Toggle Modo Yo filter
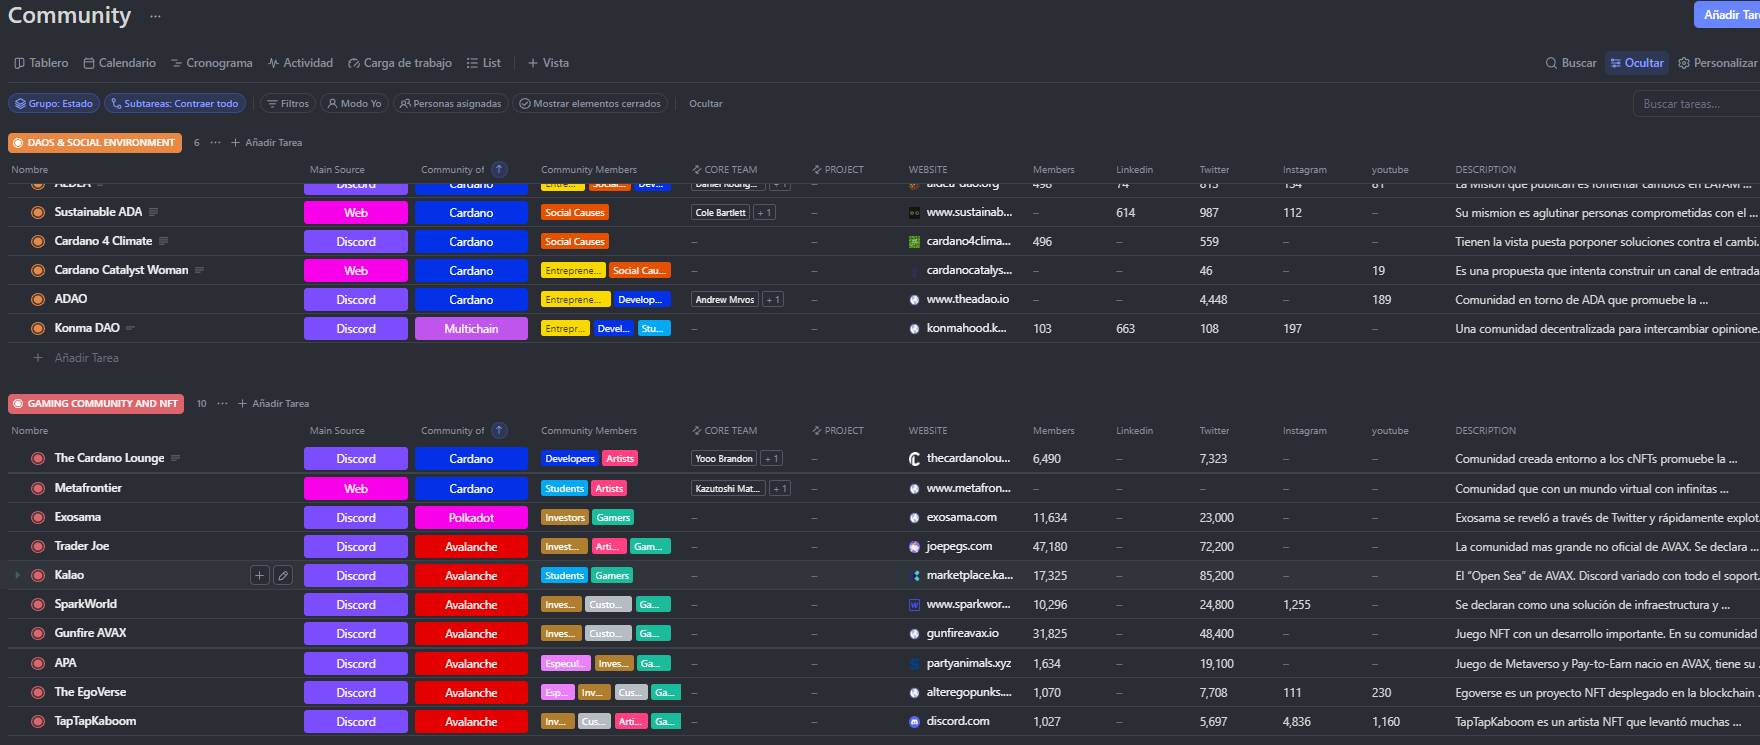The image size is (1760, 745). (x=354, y=103)
